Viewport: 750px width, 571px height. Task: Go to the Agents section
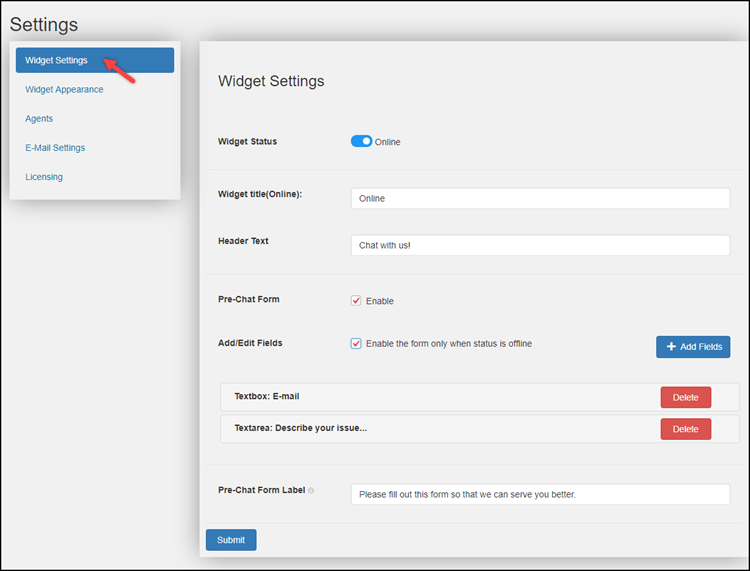pos(39,119)
